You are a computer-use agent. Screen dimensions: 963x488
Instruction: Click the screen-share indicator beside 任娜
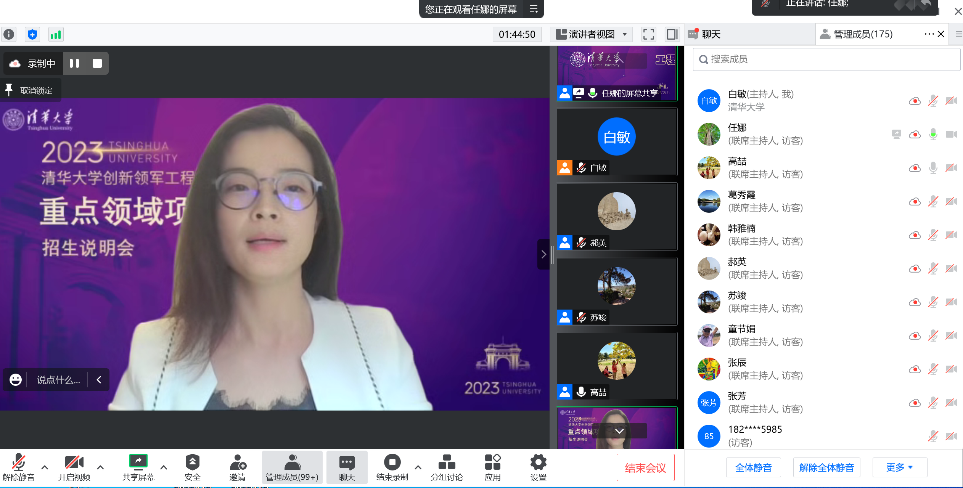(x=896, y=134)
